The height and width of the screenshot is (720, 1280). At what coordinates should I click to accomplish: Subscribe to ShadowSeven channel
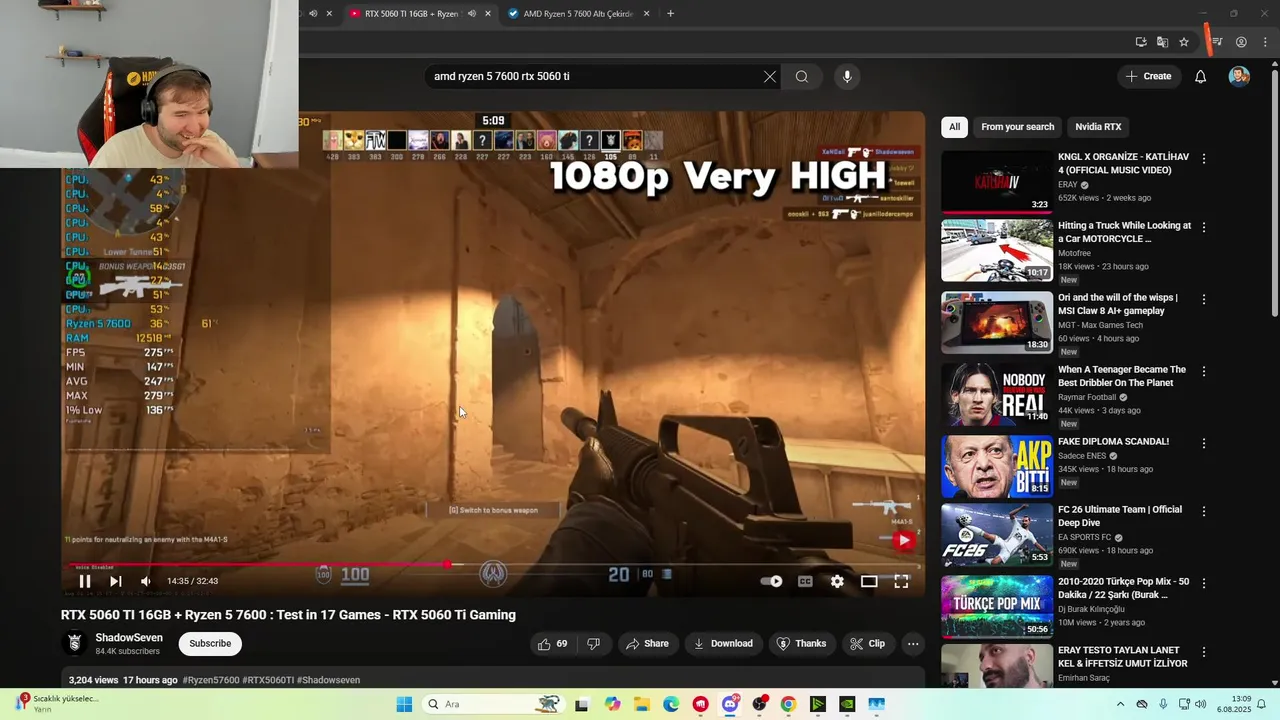point(210,644)
